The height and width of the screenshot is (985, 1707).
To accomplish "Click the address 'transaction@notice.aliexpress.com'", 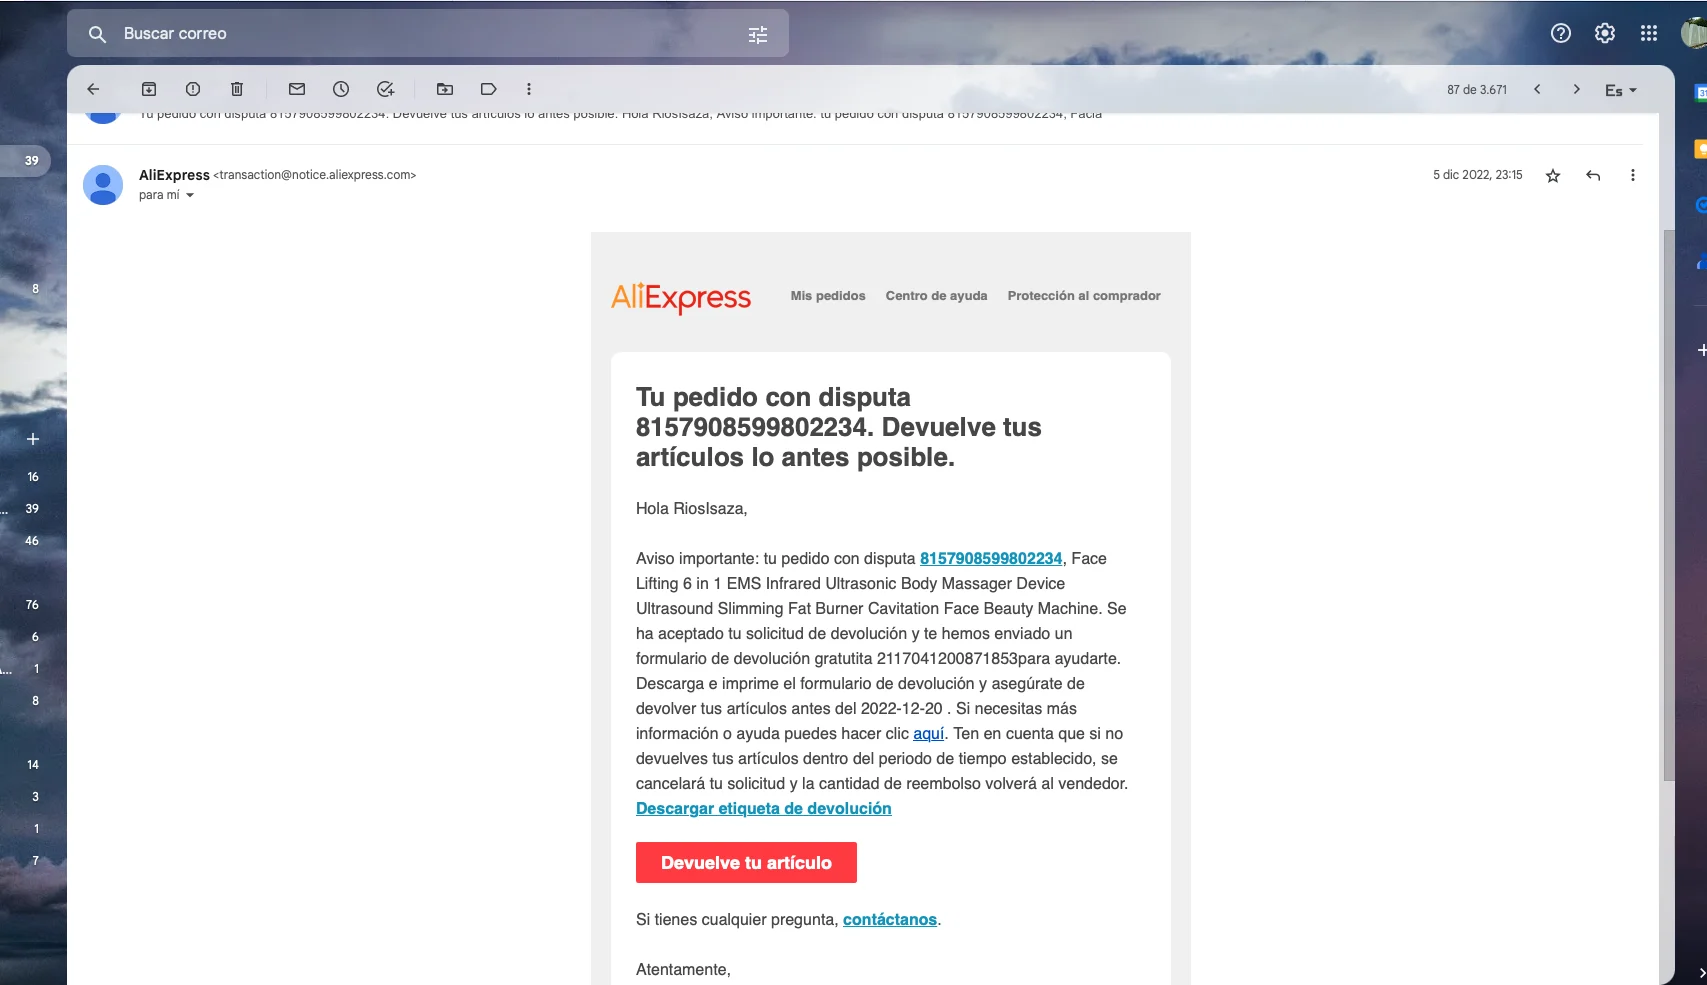I will click(315, 175).
